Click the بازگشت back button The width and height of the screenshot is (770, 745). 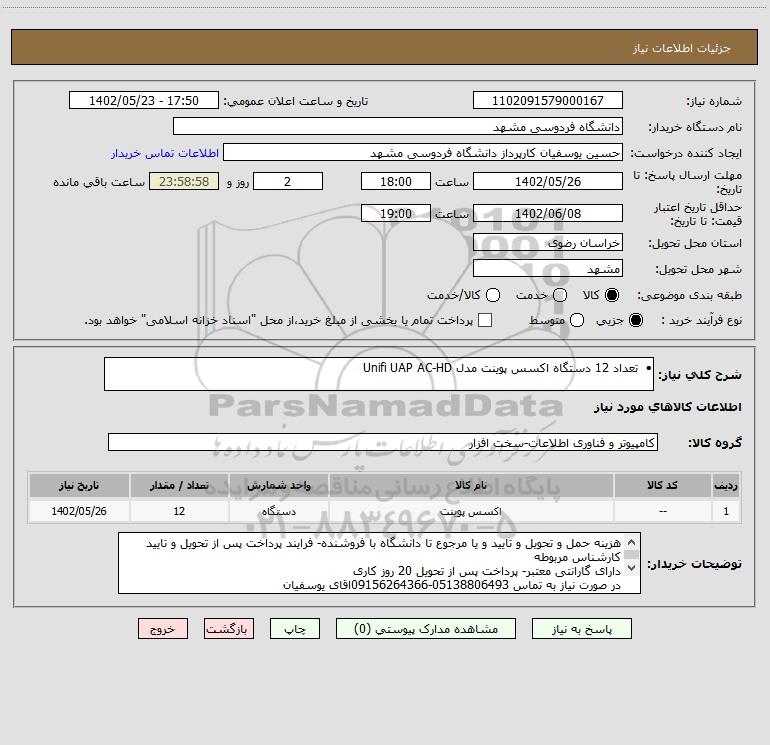(x=229, y=629)
